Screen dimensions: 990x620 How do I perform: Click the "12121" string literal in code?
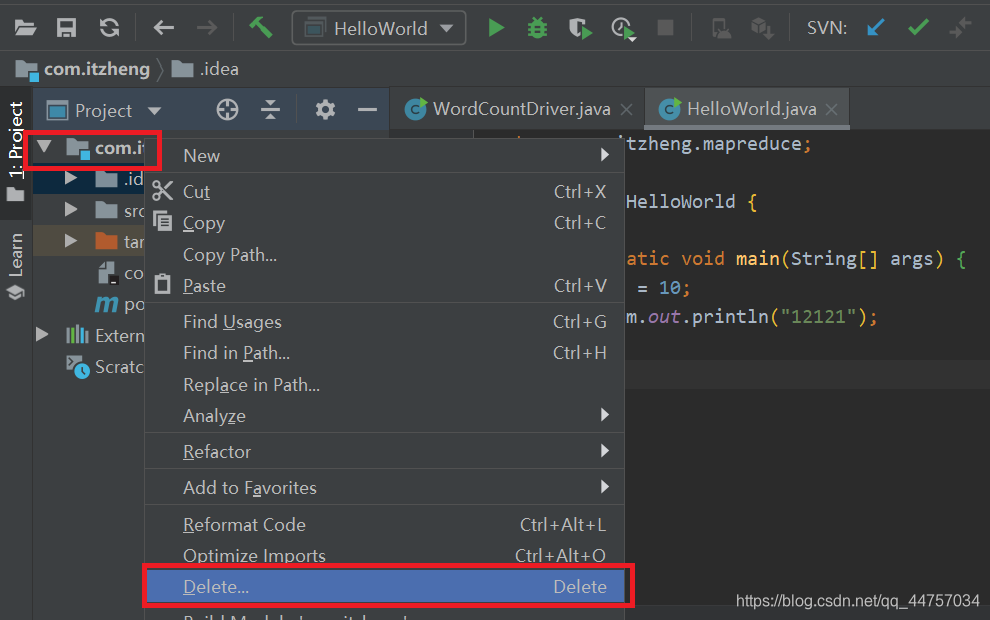pos(819,316)
